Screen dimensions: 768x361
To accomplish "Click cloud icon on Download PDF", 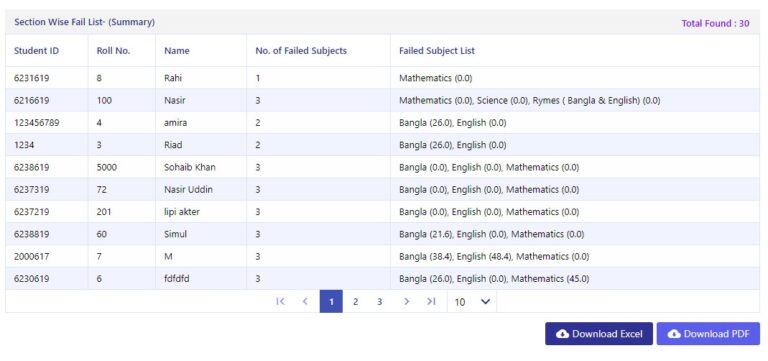I will click(x=674, y=334).
